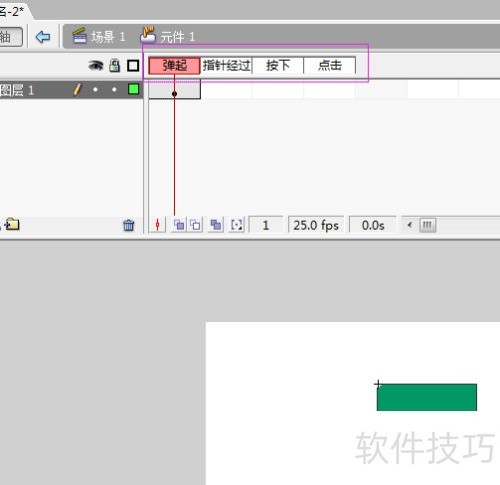This screenshot has height=485, width=500.
Task: Click the center frame button under the timeline
Action: click(x=157, y=225)
